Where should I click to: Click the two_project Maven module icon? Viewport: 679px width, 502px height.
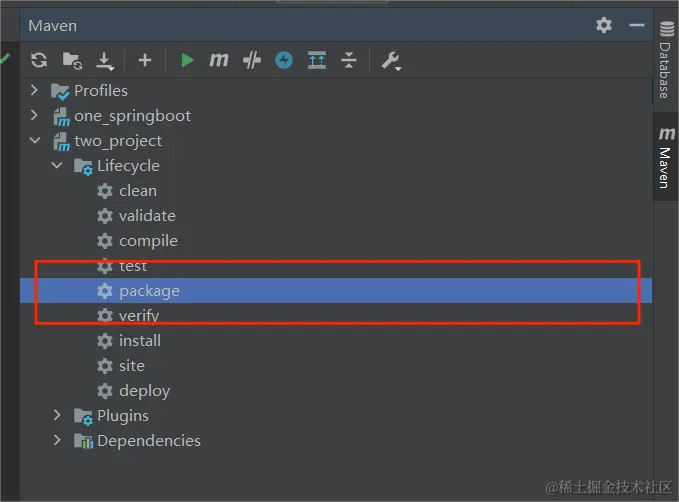point(61,142)
